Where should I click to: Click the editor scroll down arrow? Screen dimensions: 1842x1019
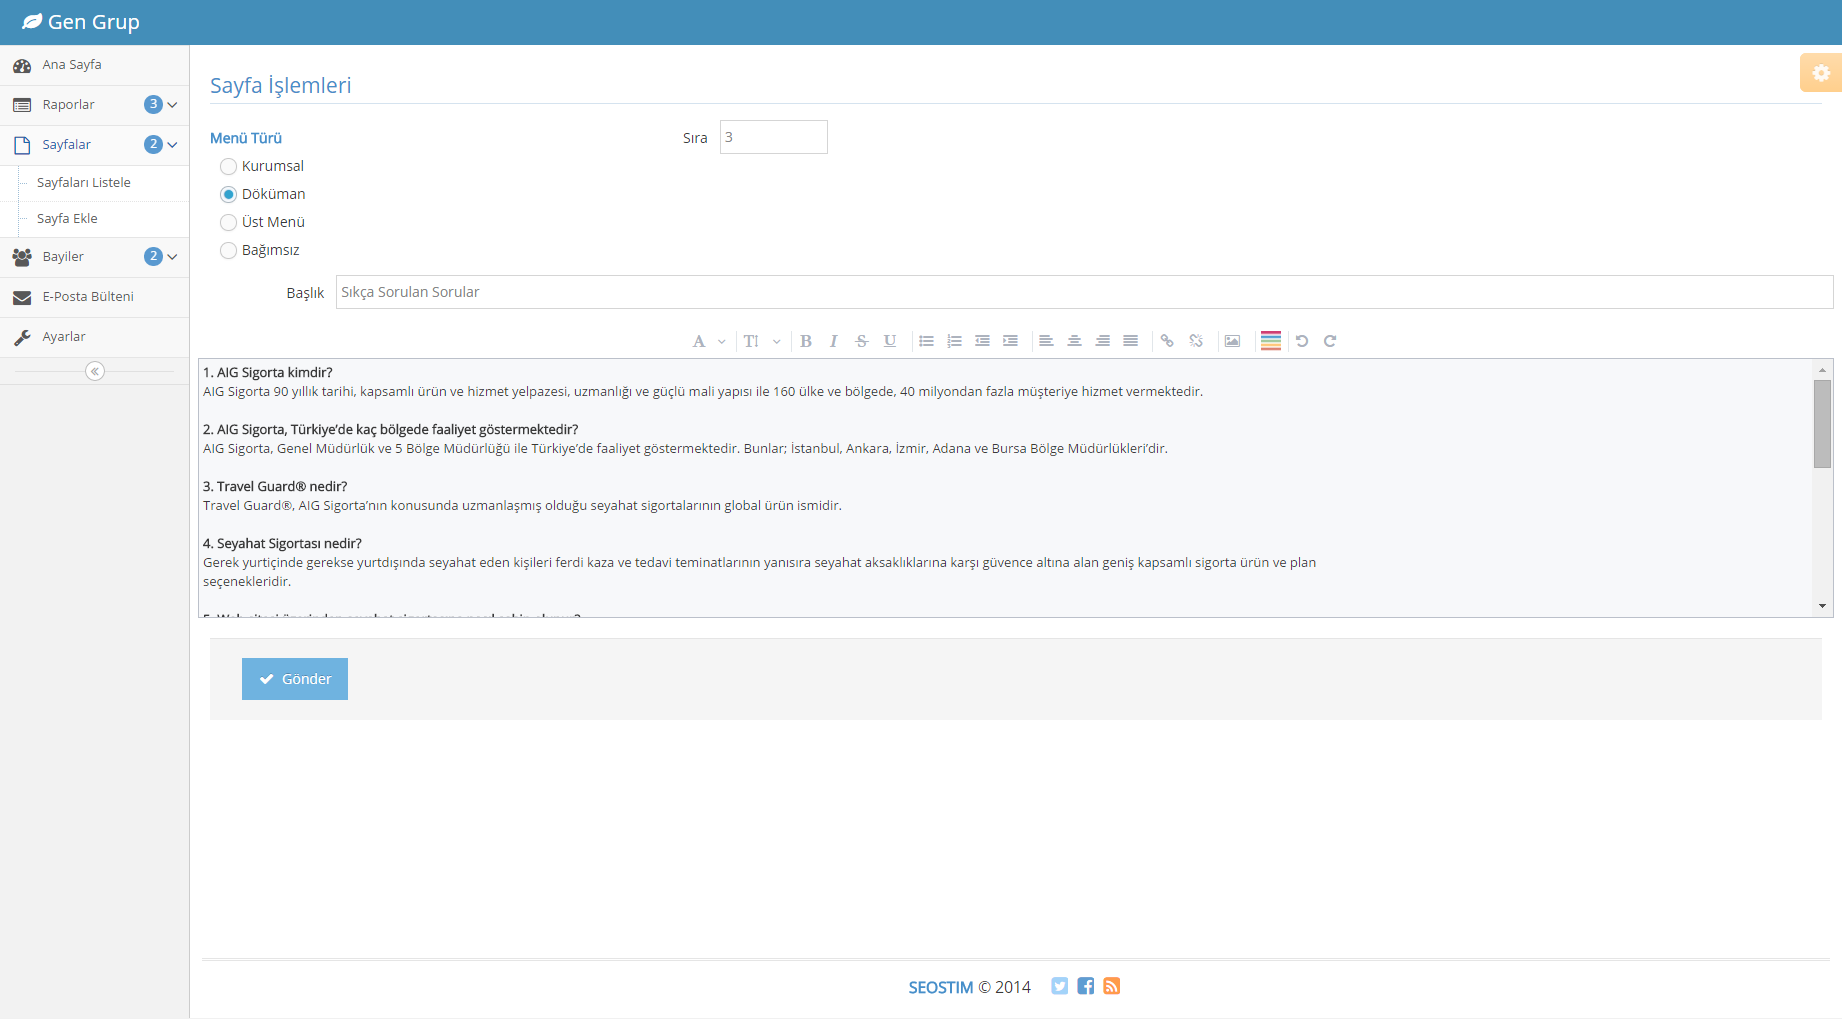pyautogui.click(x=1822, y=606)
